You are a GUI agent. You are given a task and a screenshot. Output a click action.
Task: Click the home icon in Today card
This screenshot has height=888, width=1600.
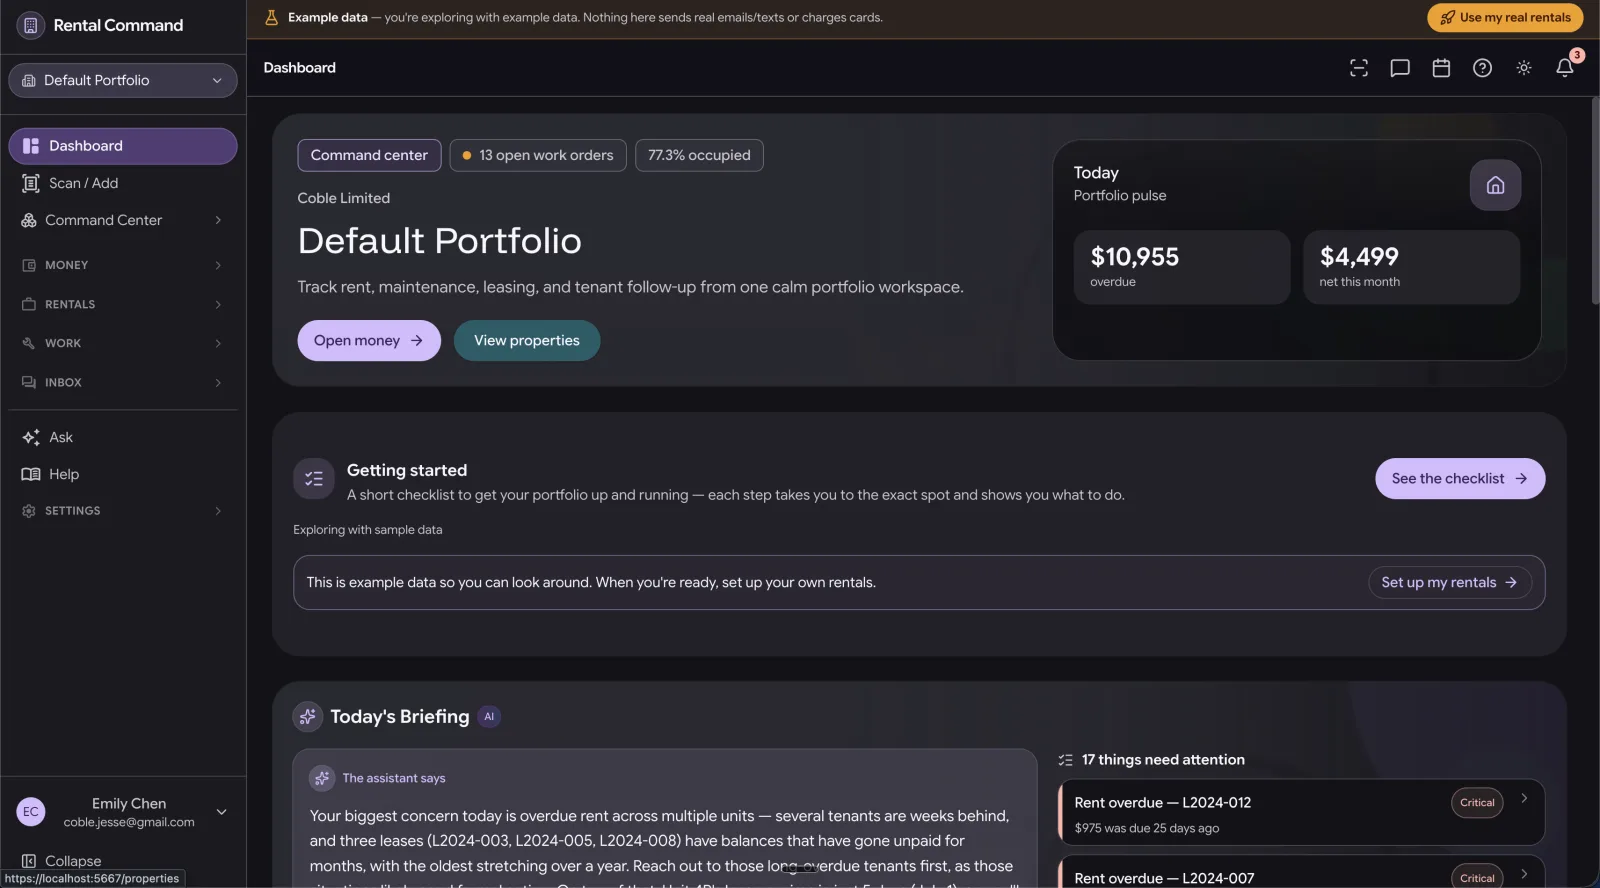click(1495, 185)
